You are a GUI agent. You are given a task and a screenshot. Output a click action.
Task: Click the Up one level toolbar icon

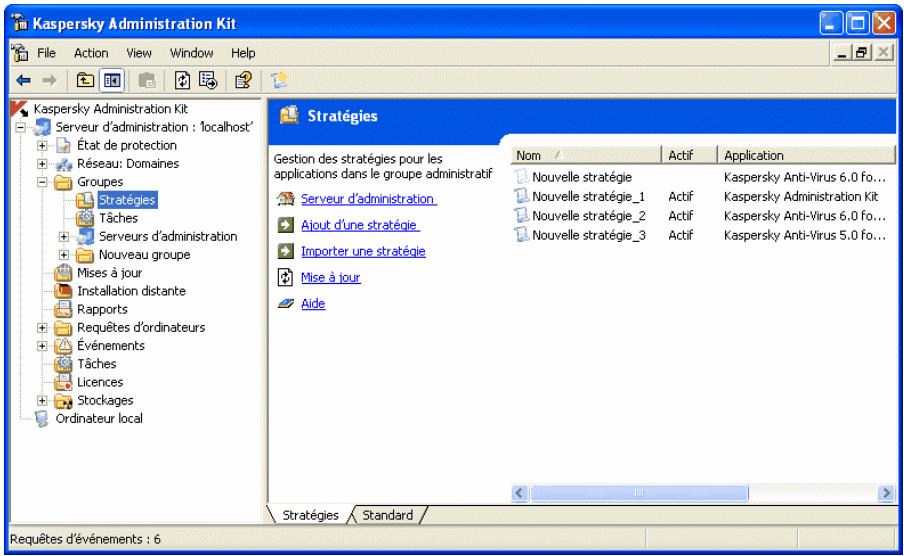[x=85, y=80]
